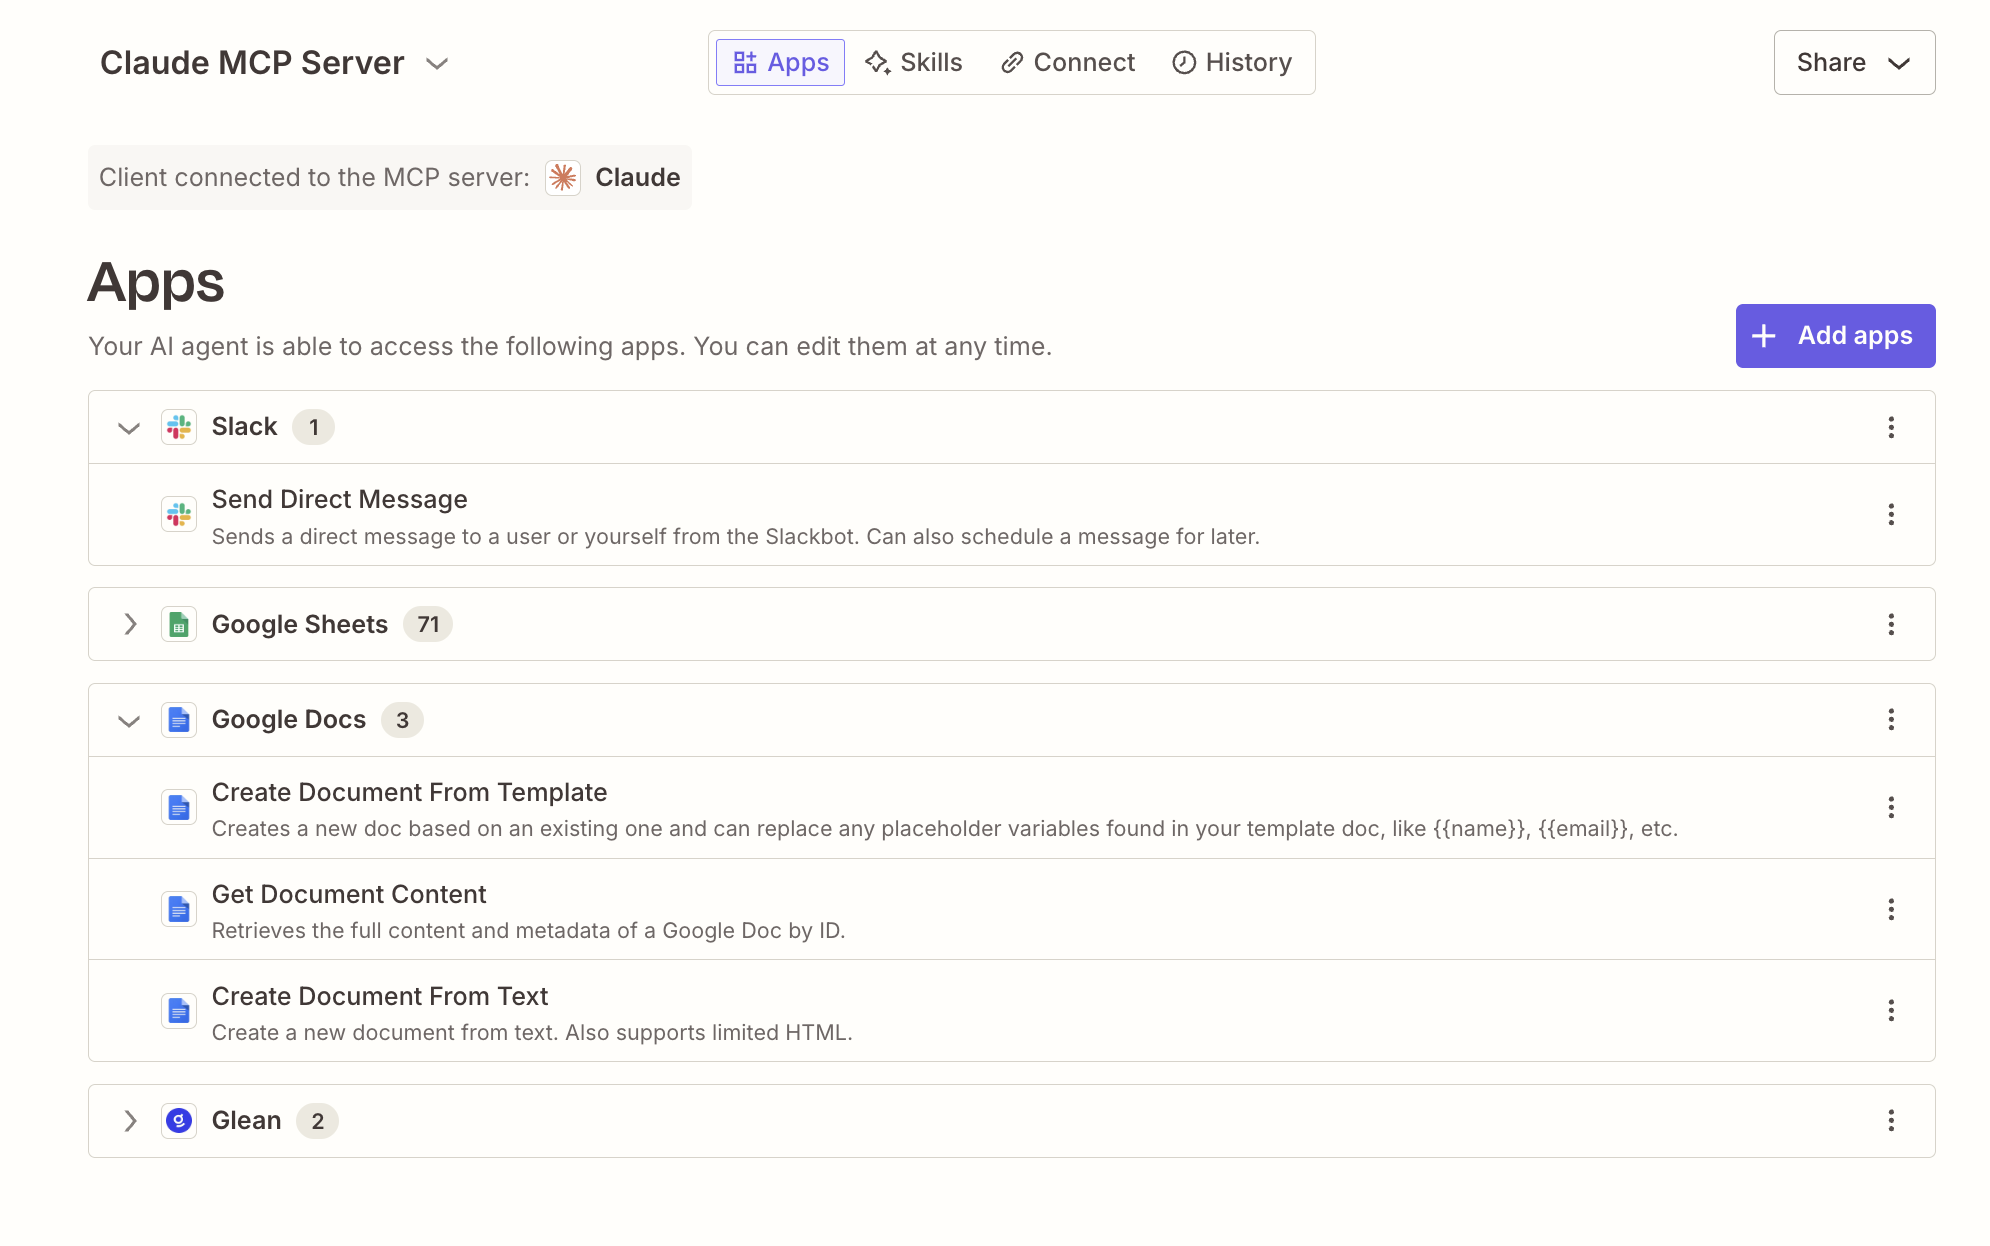Click the Add apps button
Viewport: 1990px width, 1246px height.
pos(1835,336)
